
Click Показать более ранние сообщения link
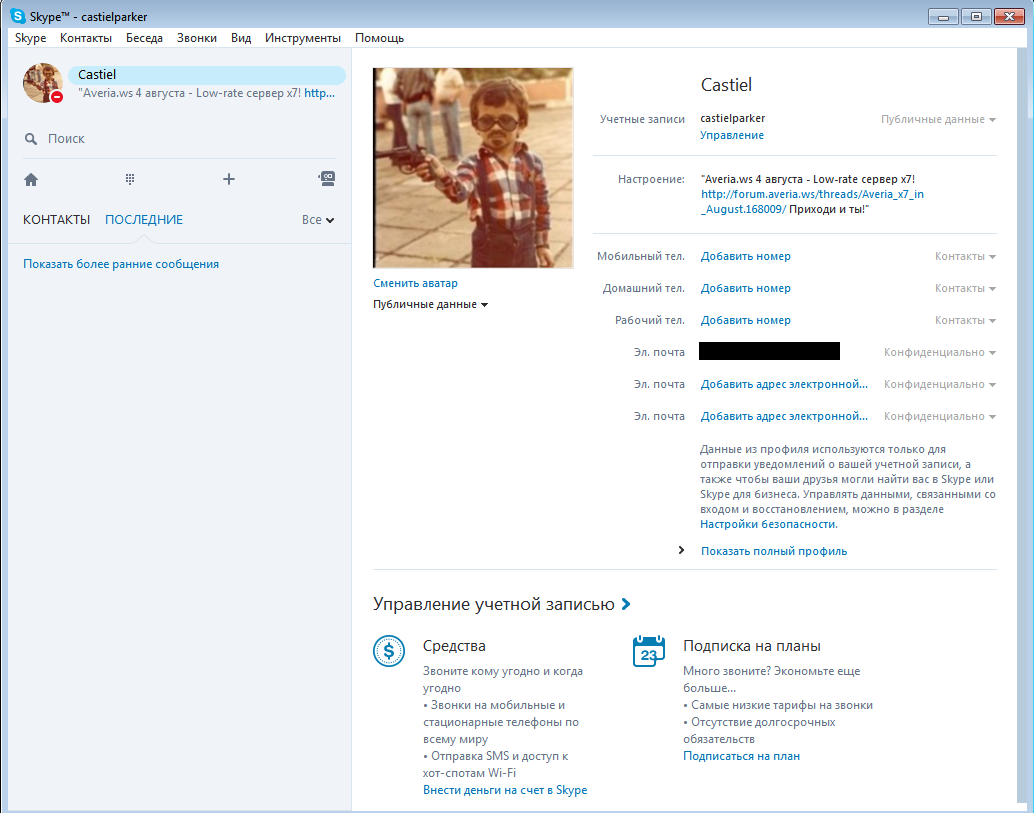click(121, 264)
